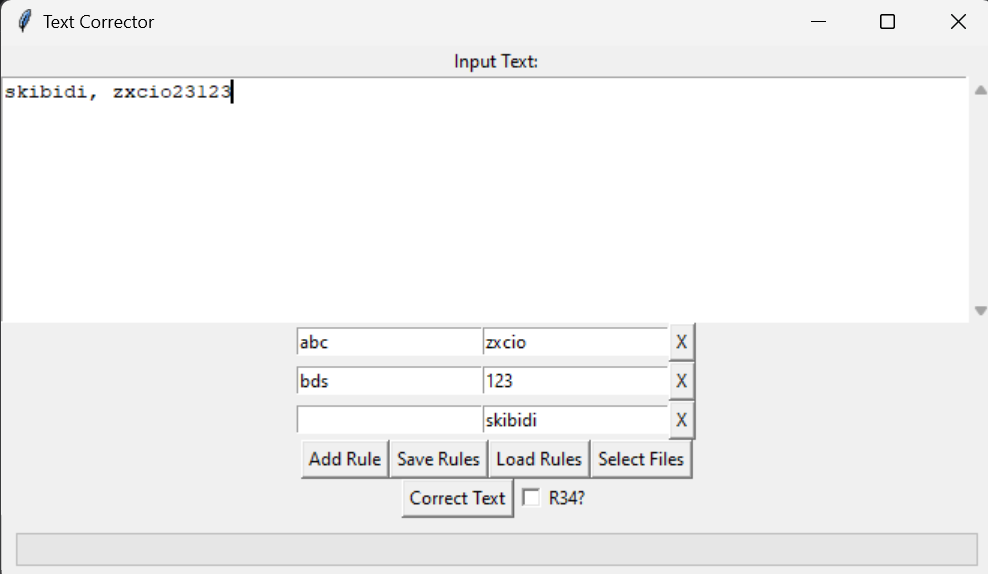Click Select Files button
The height and width of the screenshot is (574, 988).
[640, 459]
